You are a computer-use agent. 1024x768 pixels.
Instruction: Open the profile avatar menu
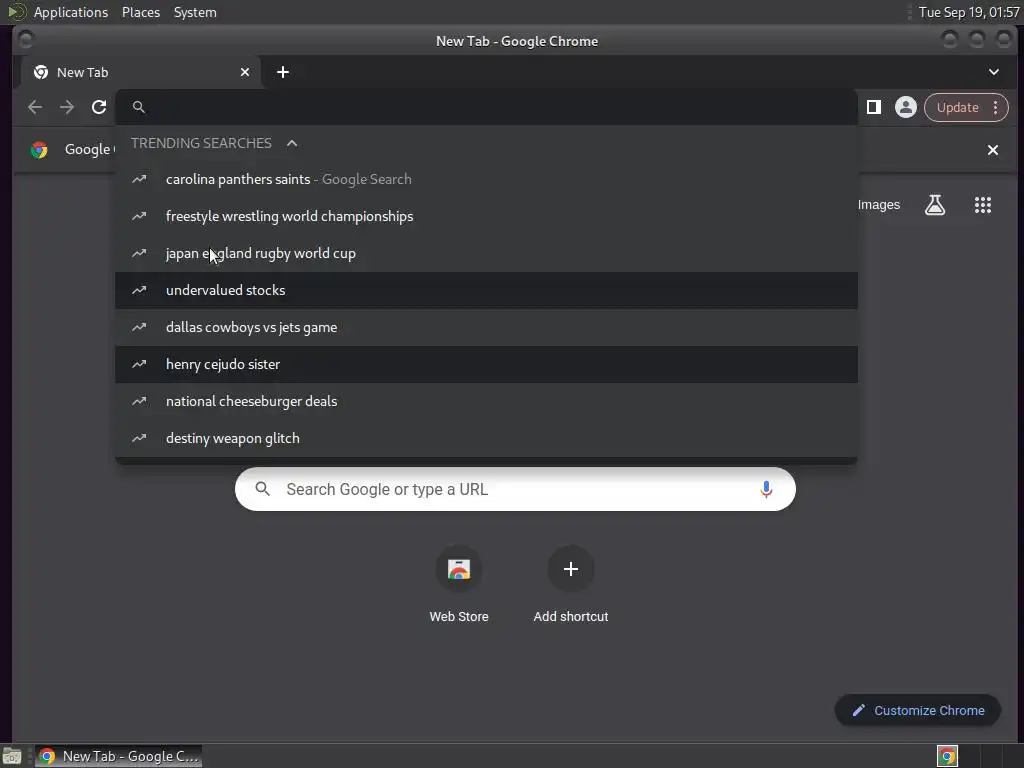coord(906,107)
